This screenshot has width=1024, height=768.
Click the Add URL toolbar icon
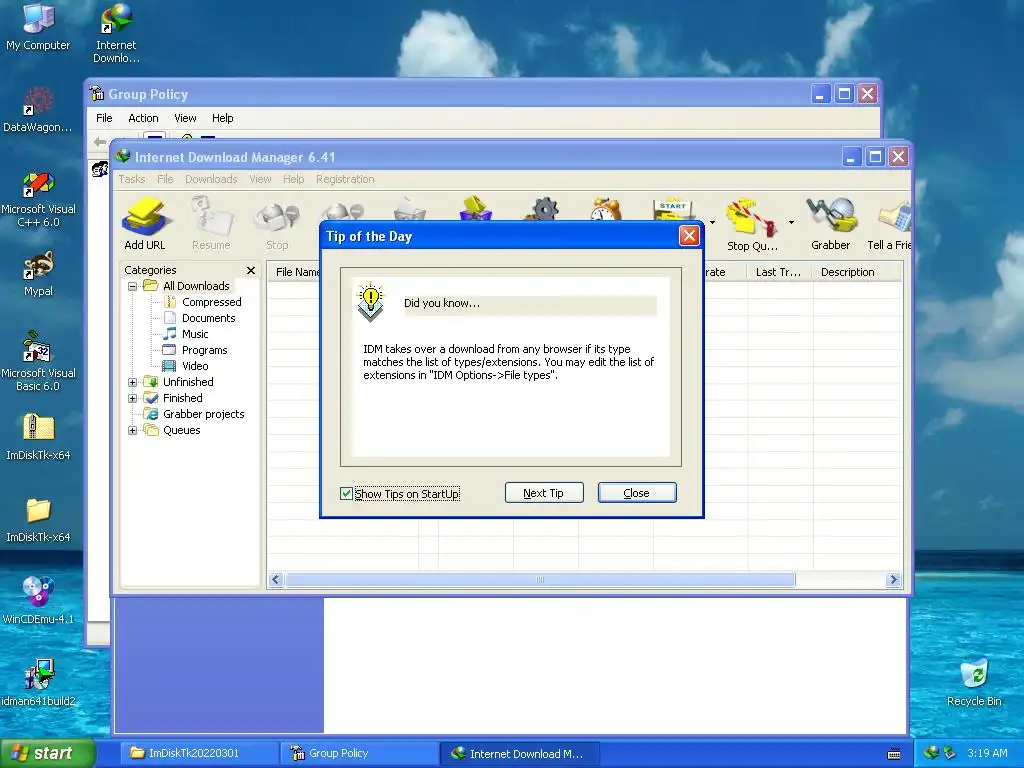click(145, 223)
